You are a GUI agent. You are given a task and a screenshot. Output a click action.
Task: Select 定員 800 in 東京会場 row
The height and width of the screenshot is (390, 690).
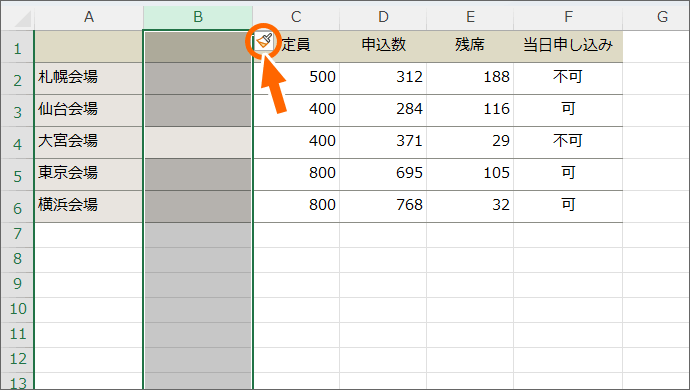(296, 175)
